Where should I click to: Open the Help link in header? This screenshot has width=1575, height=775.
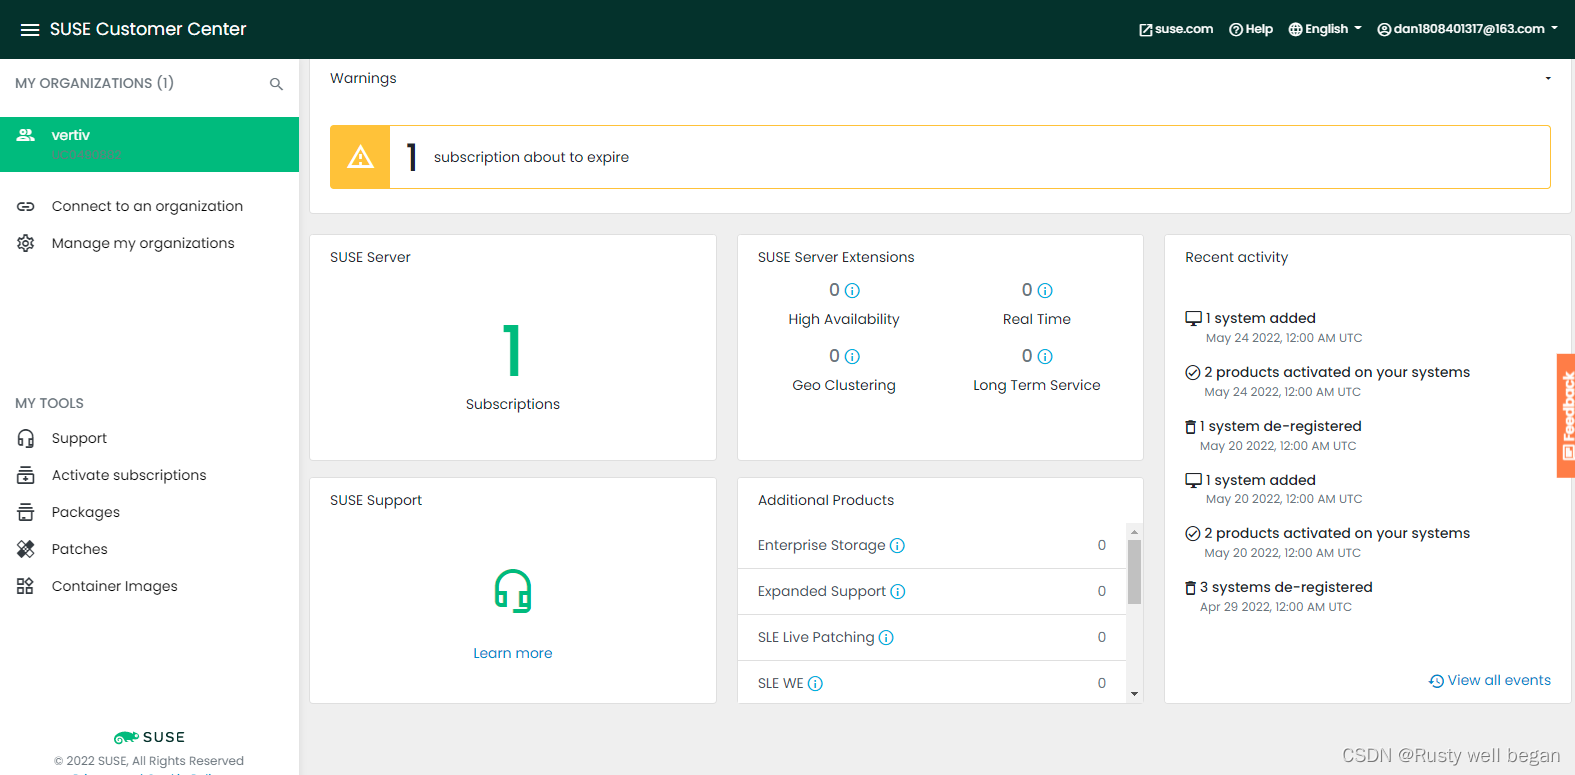(1251, 29)
